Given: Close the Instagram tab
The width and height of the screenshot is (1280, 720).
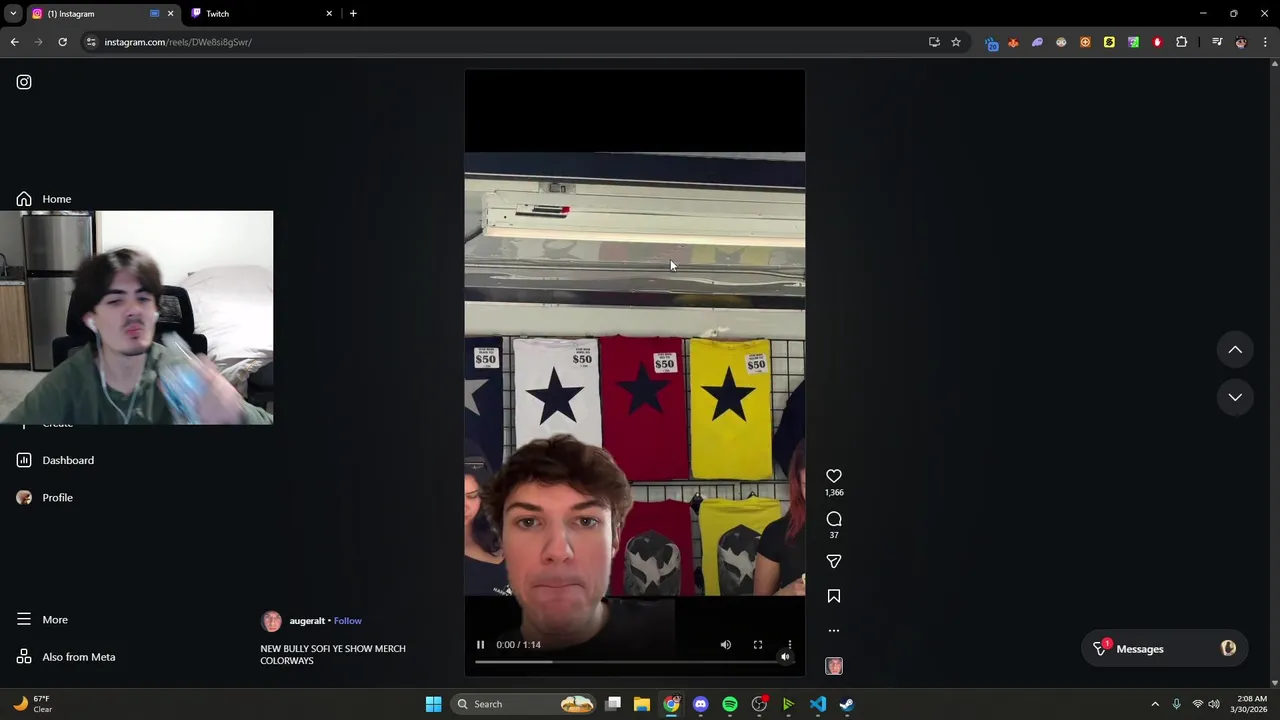Looking at the screenshot, I should 170,14.
